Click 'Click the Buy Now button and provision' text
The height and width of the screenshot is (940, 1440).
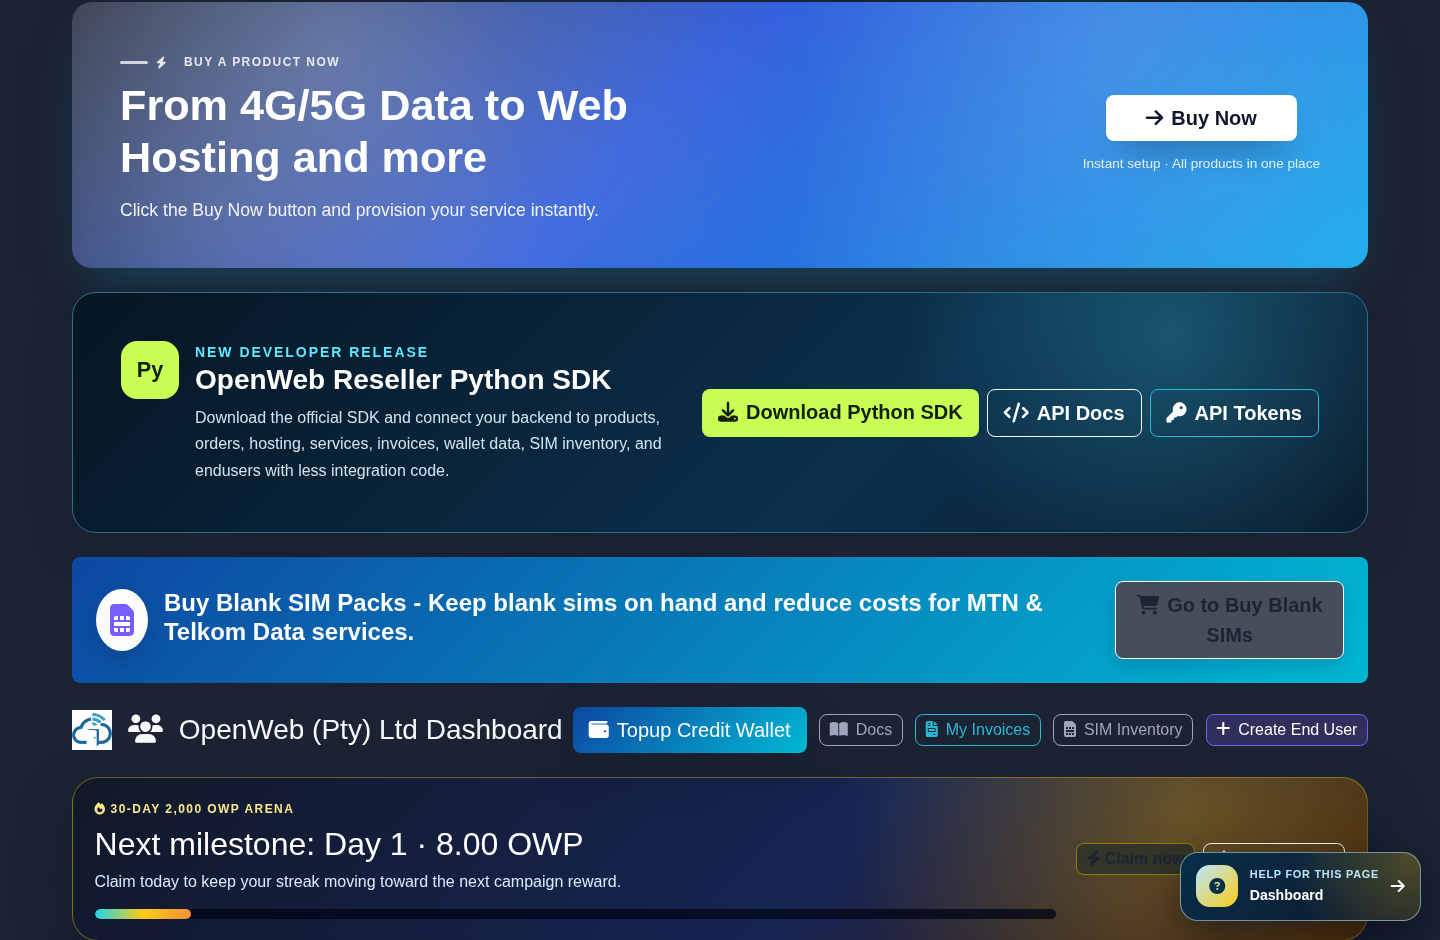[359, 210]
